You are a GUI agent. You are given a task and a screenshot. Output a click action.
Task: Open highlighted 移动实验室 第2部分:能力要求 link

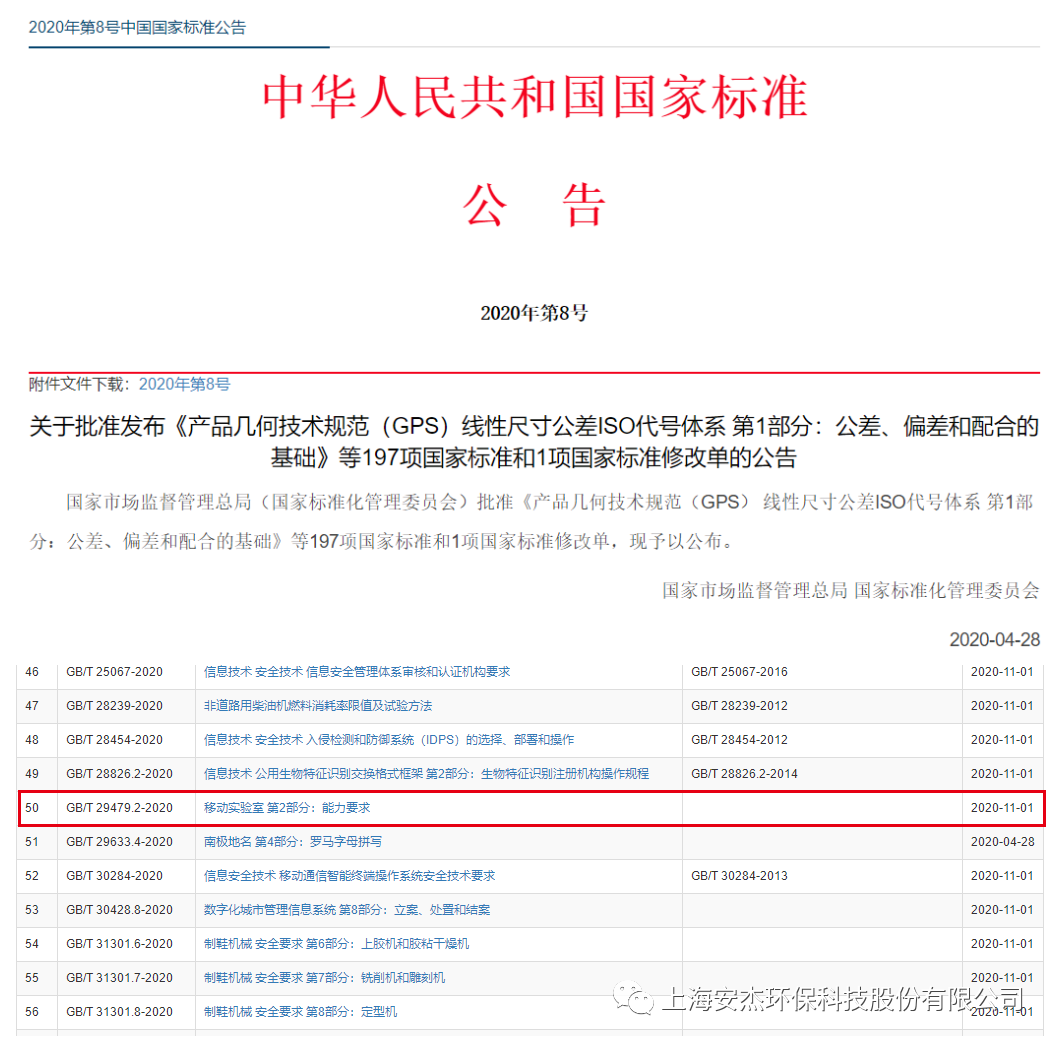click(287, 808)
